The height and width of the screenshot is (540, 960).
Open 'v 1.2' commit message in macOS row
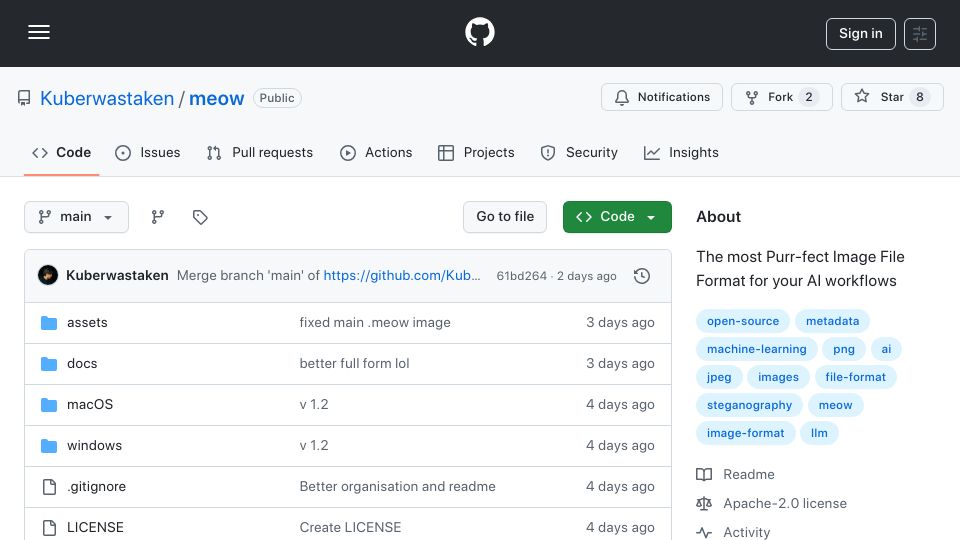(x=313, y=405)
